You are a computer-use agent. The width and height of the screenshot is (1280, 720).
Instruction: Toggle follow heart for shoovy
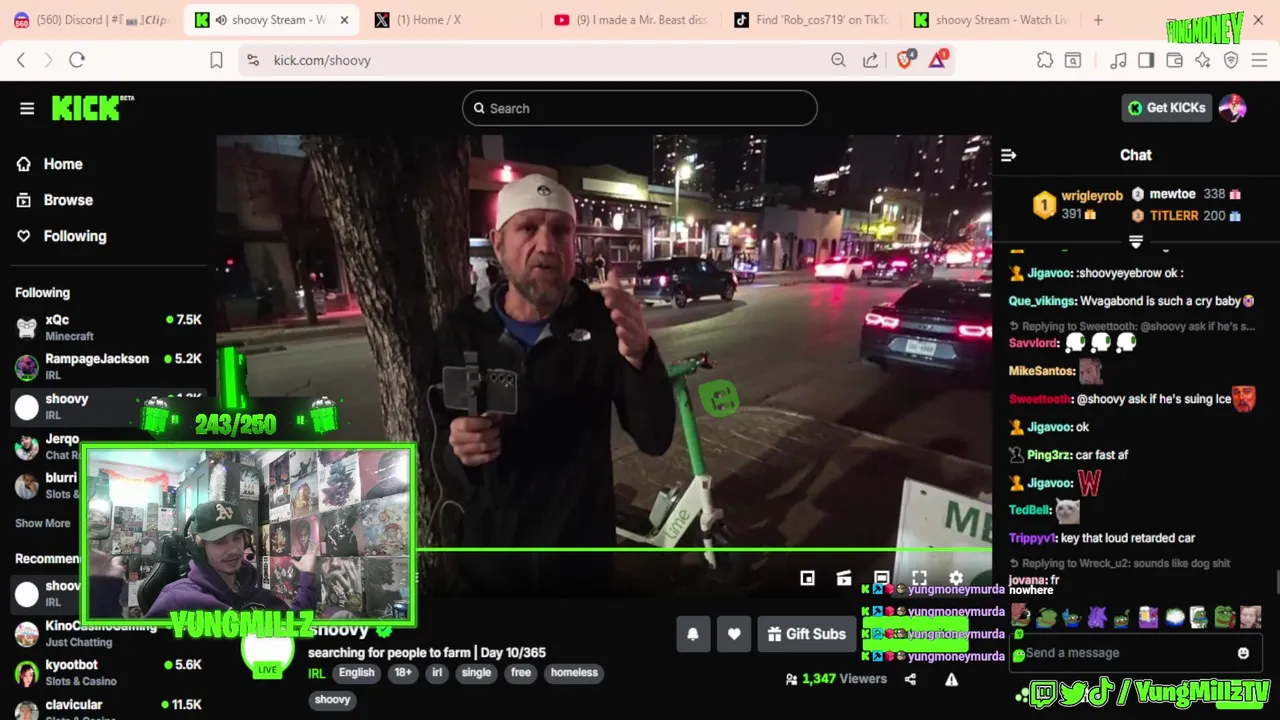tap(734, 634)
